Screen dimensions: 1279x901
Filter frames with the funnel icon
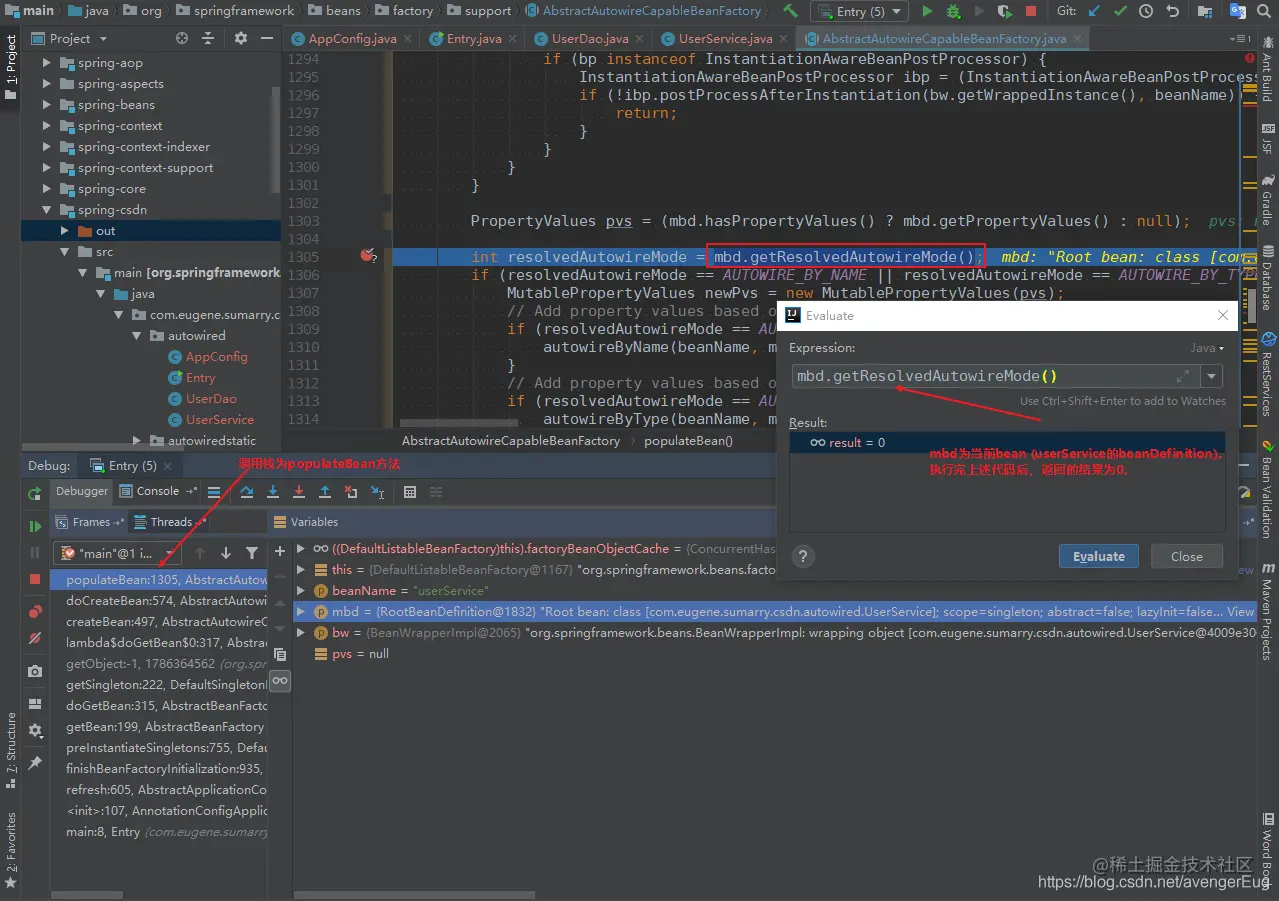(x=252, y=553)
